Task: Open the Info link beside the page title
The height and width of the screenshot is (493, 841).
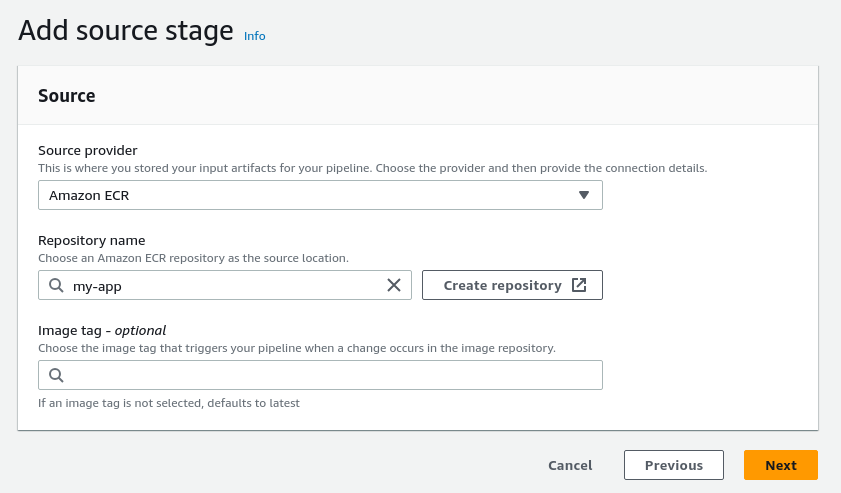Action: tap(255, 36)
